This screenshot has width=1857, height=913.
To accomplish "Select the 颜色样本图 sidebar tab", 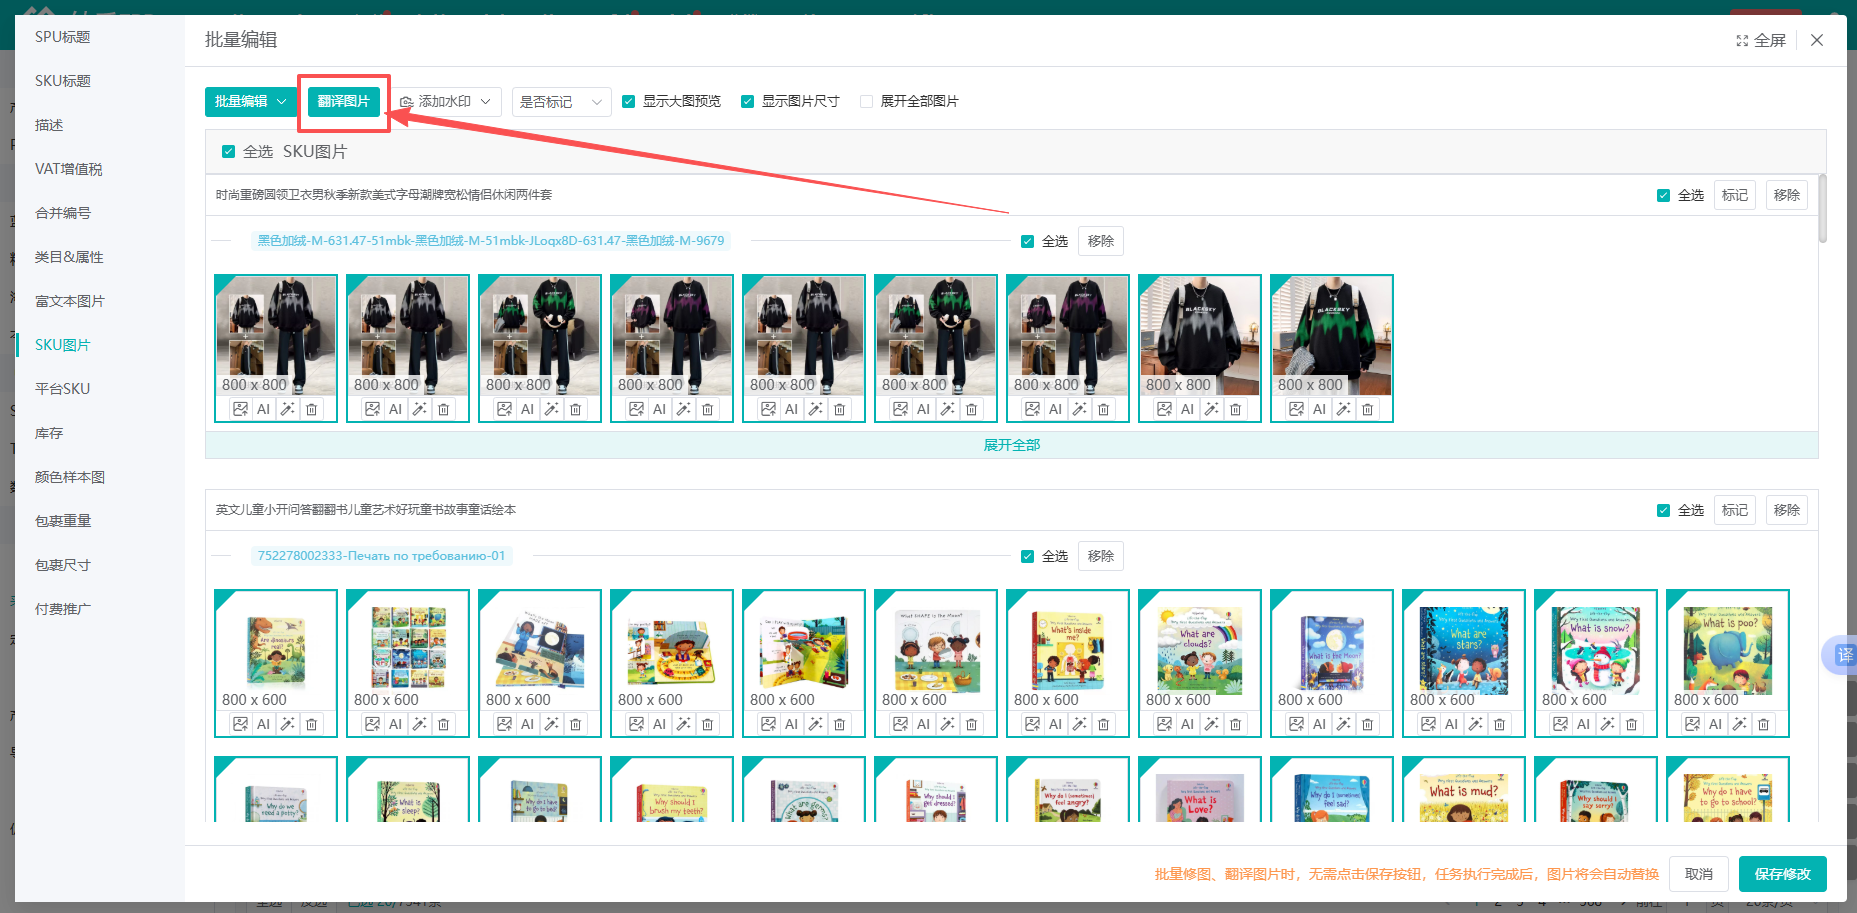I will pyautogui.click(x=69, y=477).
